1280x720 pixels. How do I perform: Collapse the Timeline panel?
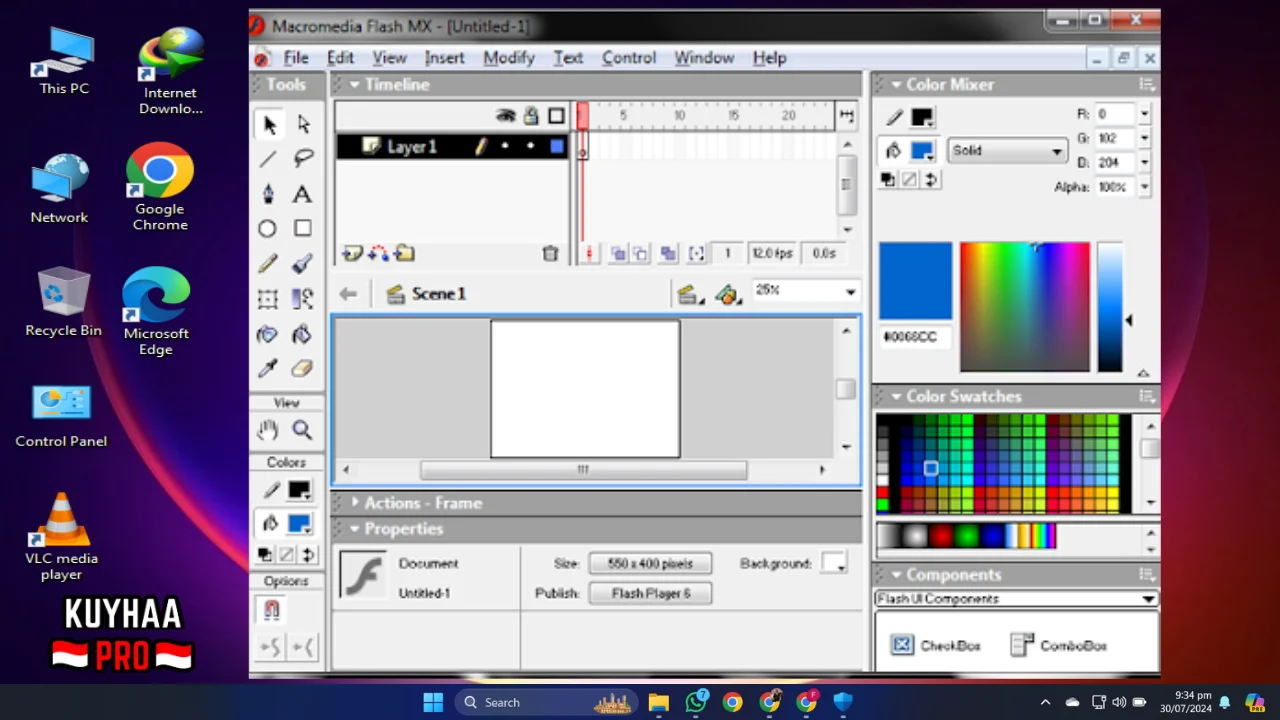coord(354,85)
